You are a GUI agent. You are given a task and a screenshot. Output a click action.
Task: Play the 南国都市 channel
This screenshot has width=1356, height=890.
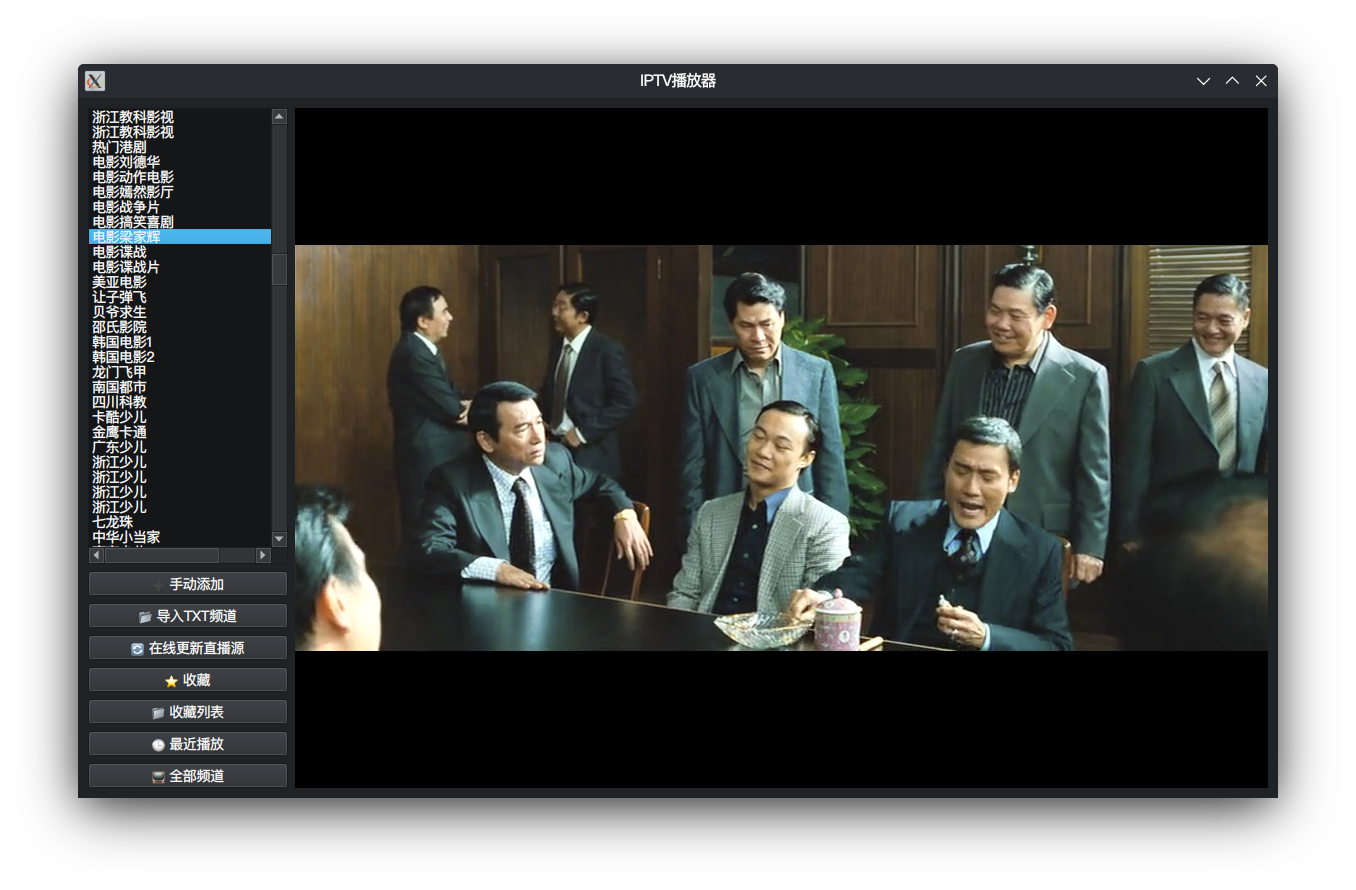[180, 387]
